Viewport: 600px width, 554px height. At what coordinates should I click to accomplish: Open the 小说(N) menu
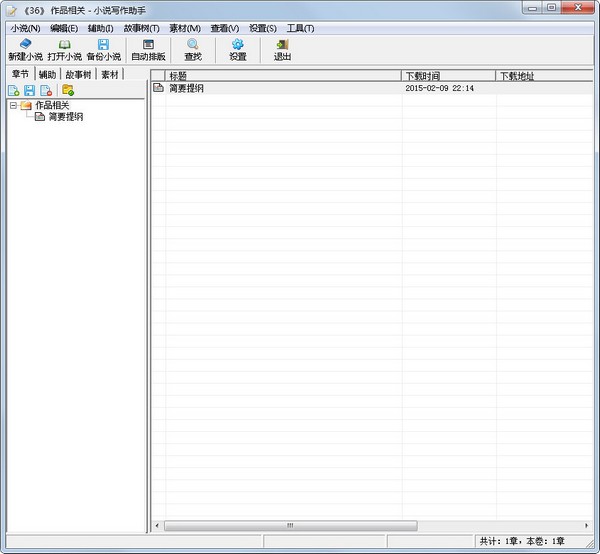[x=25, y=28]
